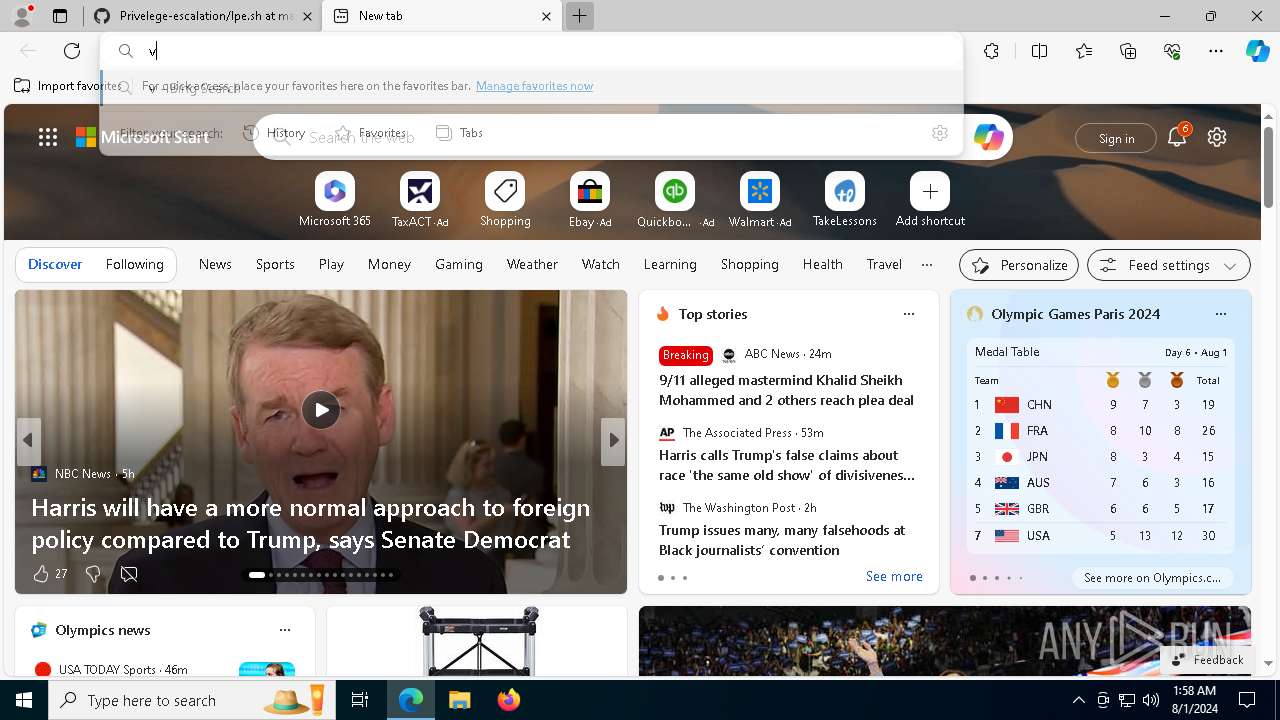Image resolution: width=1280 pixels, height=720 pixels.
Task: Go to the next carousel story
Action: (x=613, y=440)
